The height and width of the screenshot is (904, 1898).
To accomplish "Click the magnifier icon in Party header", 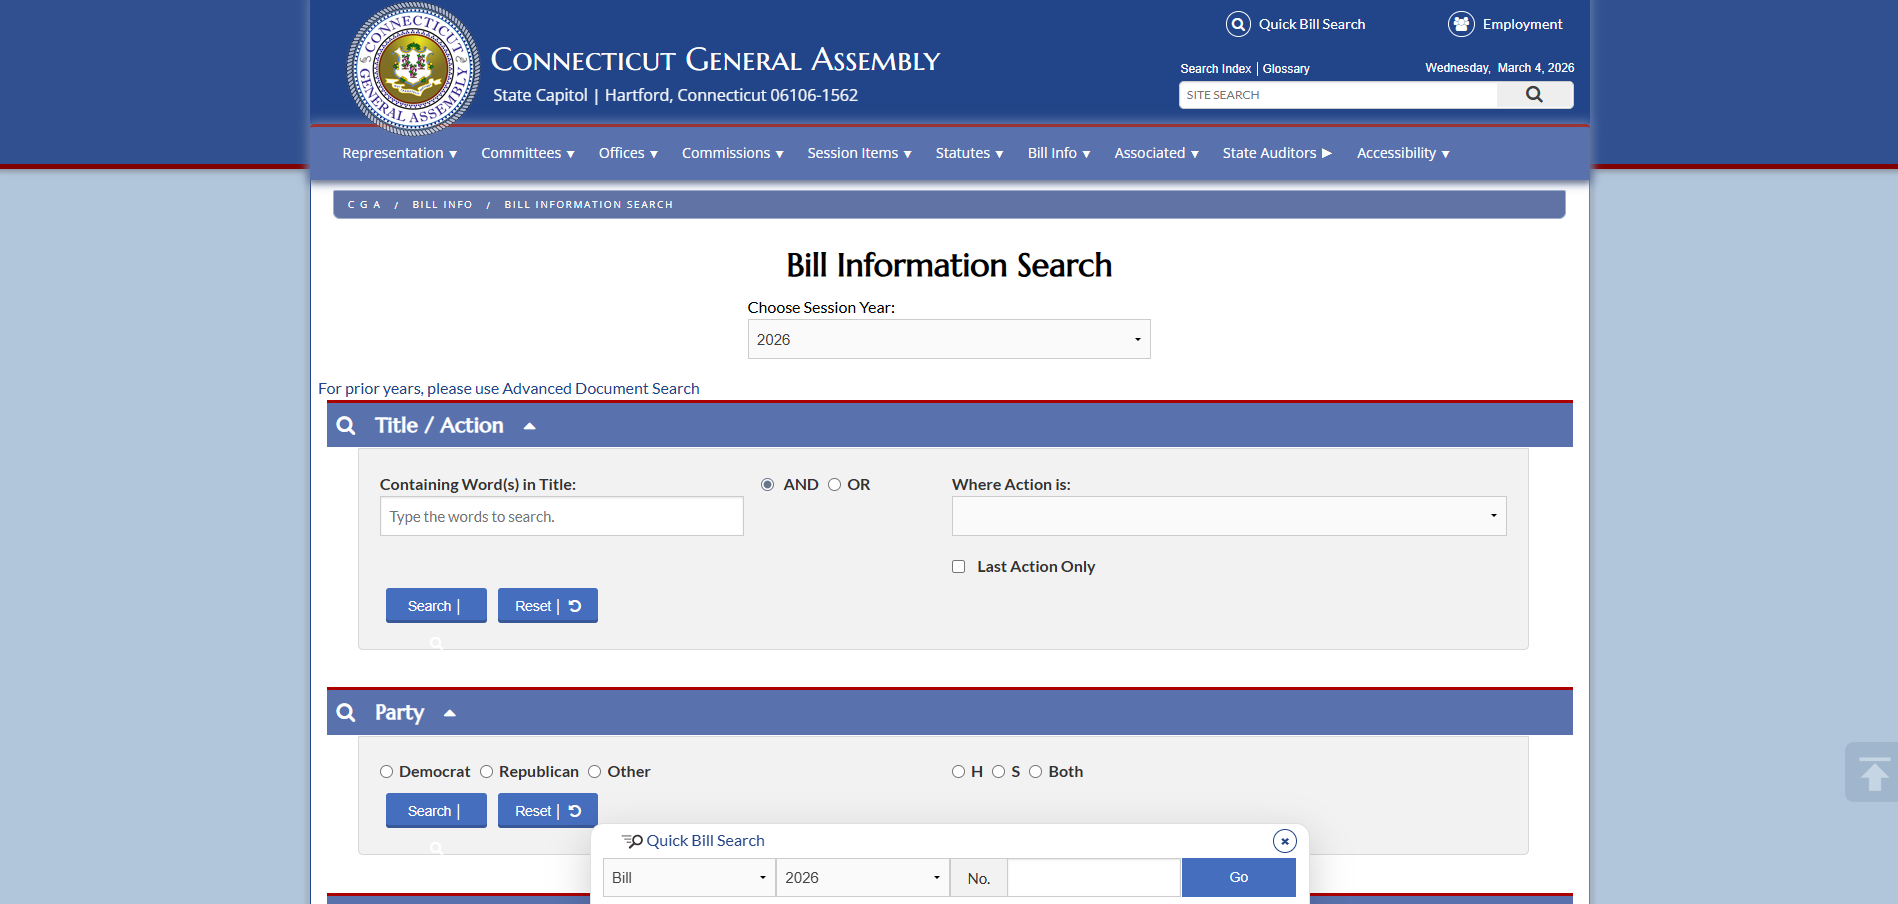I will pos(346,713).
